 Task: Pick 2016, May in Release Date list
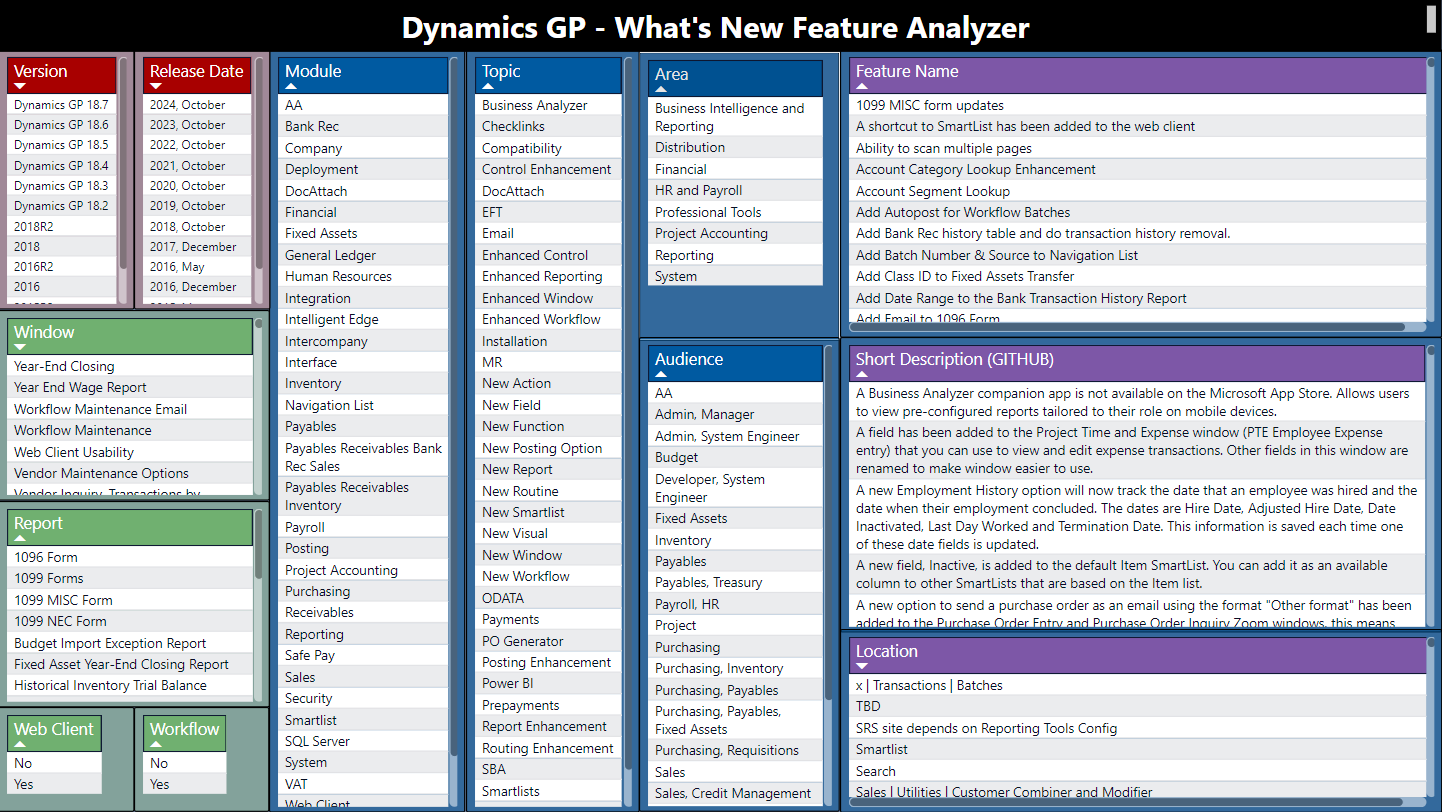[x=197, y=267]
